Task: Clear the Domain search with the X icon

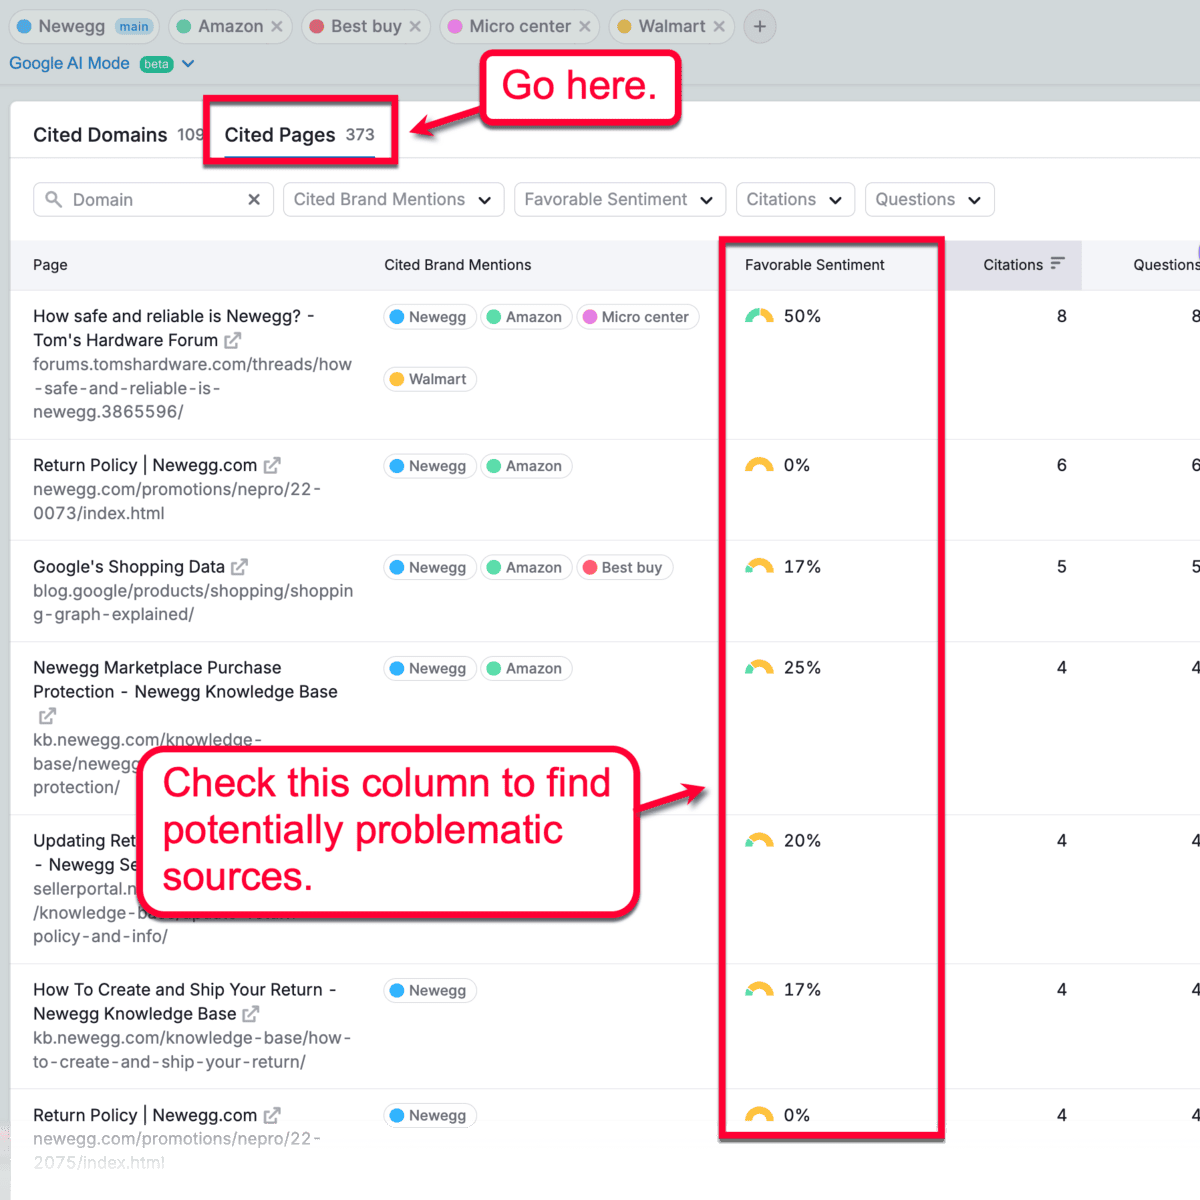Action: [x=254, y=199]
